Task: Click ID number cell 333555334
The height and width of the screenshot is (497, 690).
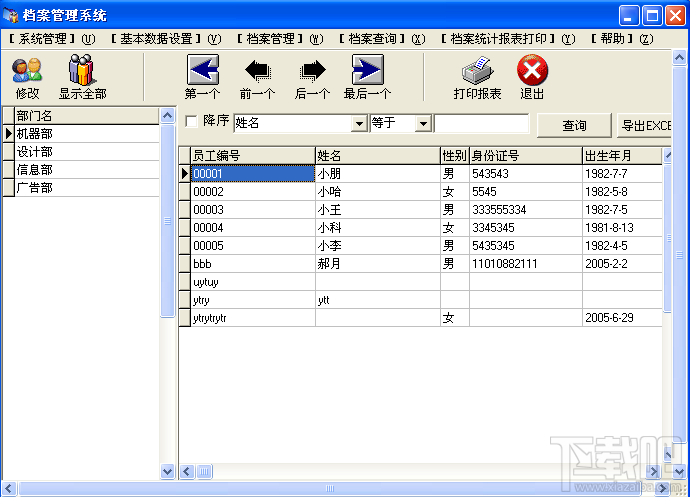Action: pyautogui.click(x=526, y=210)
